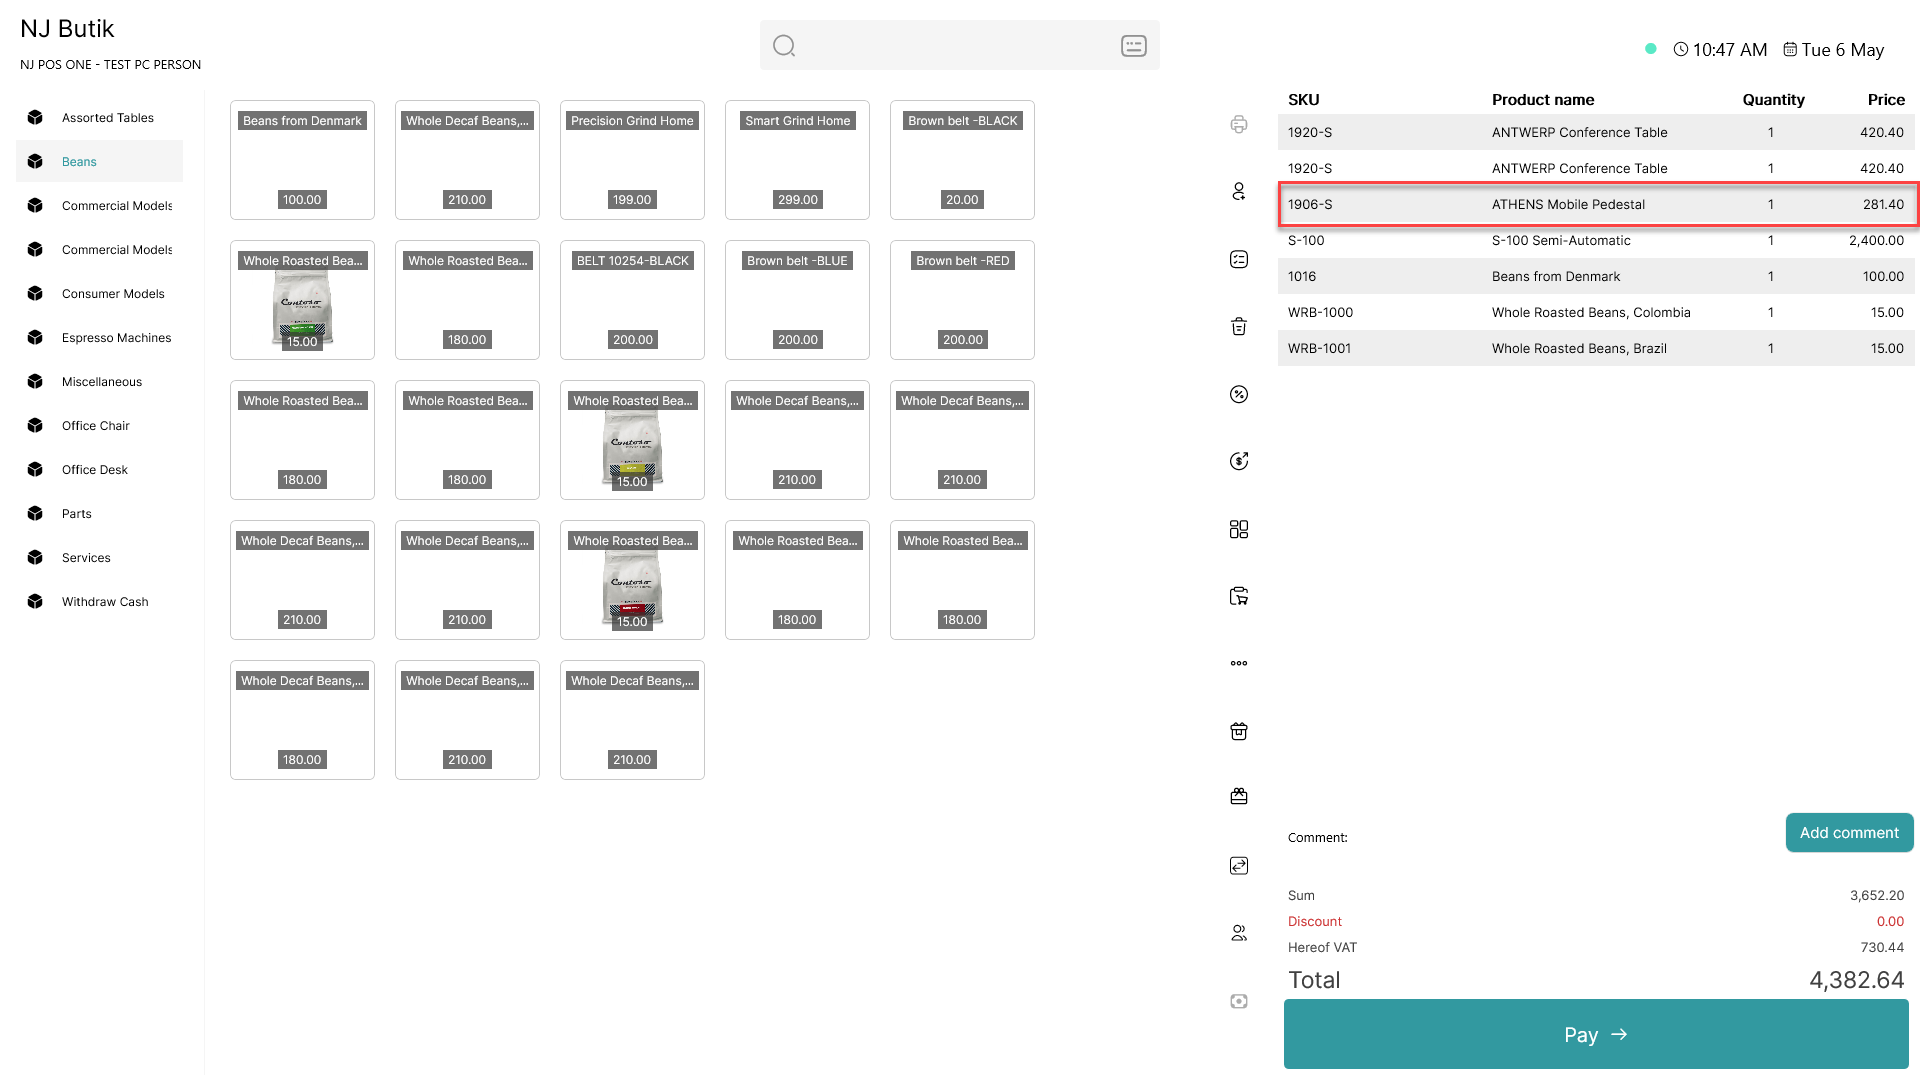Select the S-100 Semi-Automatic order line
This screenshot has height=1080, width=1920.
click(1596, 240)
